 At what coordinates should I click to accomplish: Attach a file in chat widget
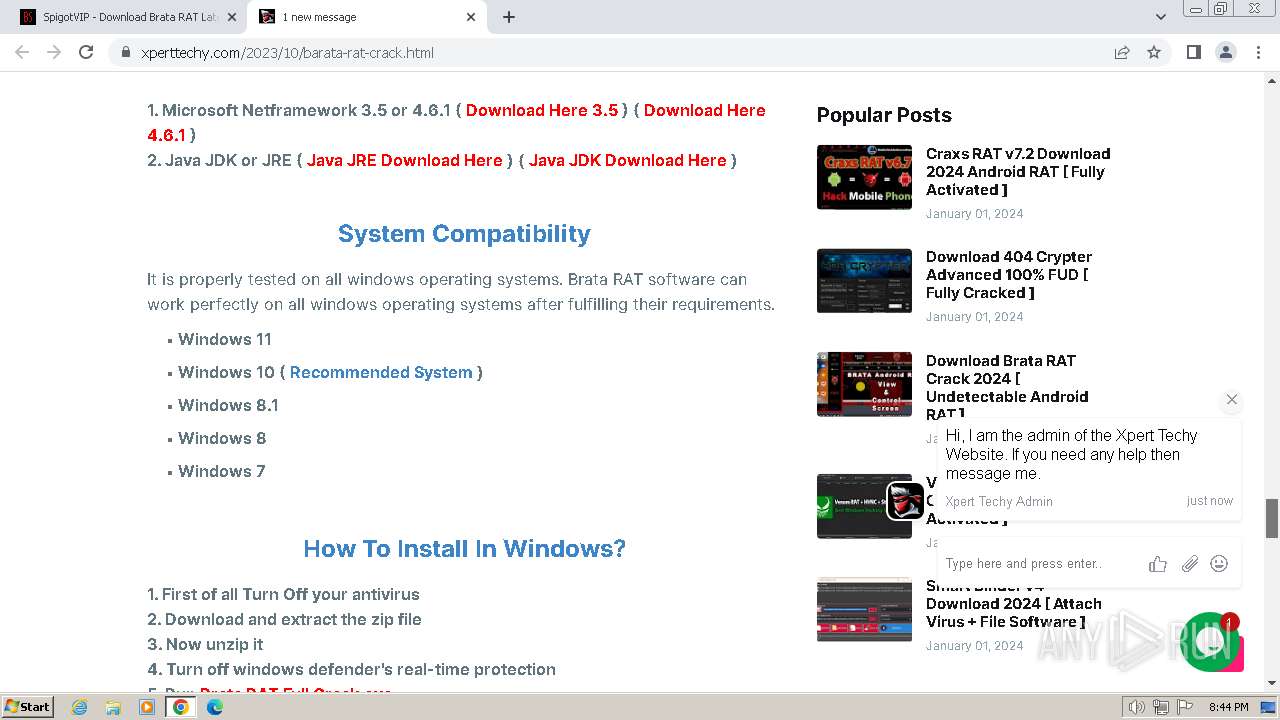(x=1189, y=564)
